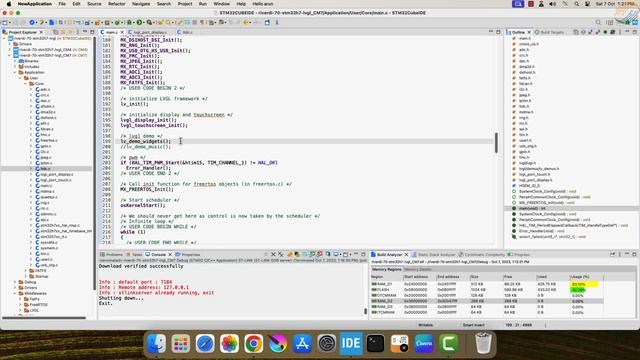Image resolution: width=640 pixels, height=360 pixels.
Task: Open the STM32CubeIDE dock icon
Action: point(351,343)
